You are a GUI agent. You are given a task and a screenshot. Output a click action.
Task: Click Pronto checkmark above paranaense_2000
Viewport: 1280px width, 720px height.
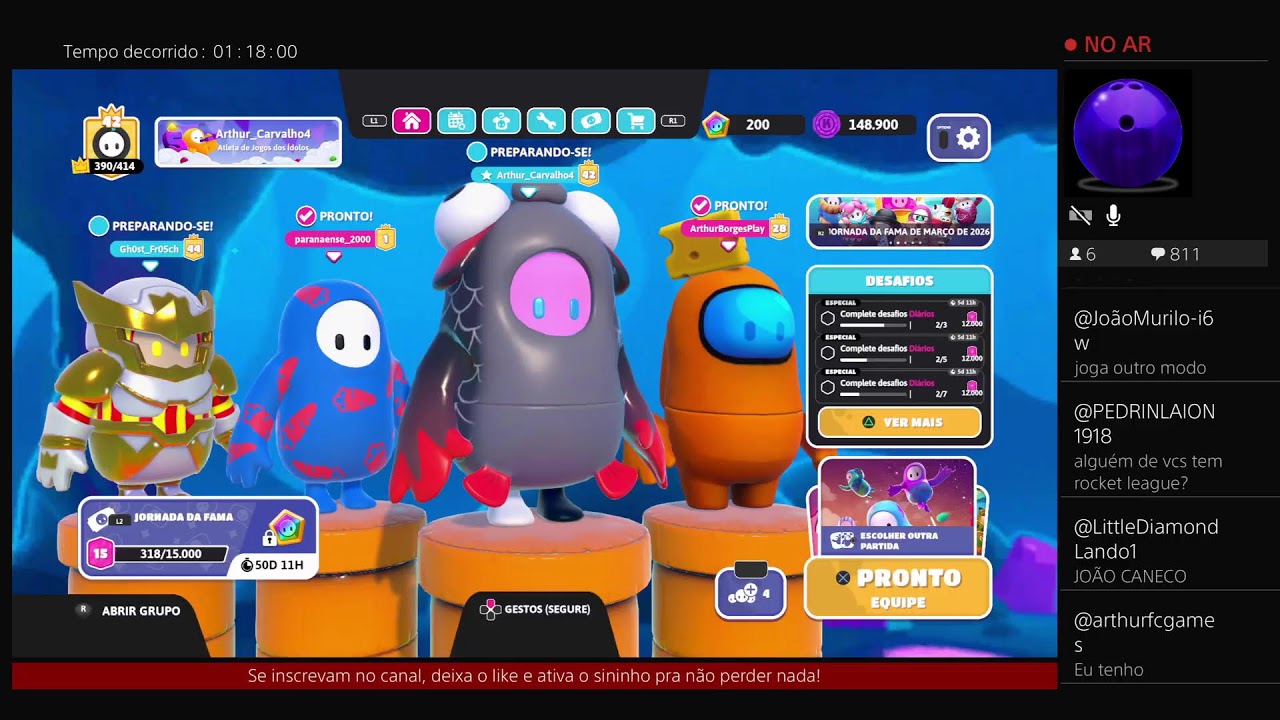pos(306,216)
